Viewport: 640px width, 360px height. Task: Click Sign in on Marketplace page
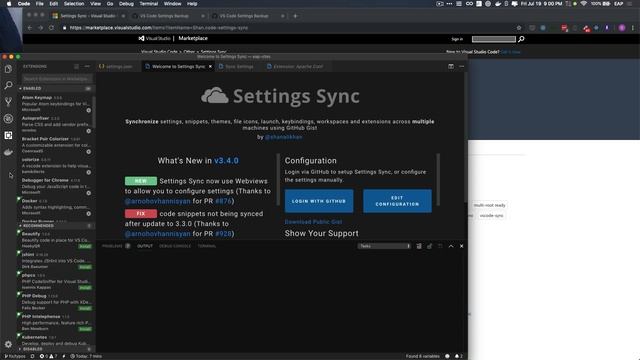[x=457, y=39]
